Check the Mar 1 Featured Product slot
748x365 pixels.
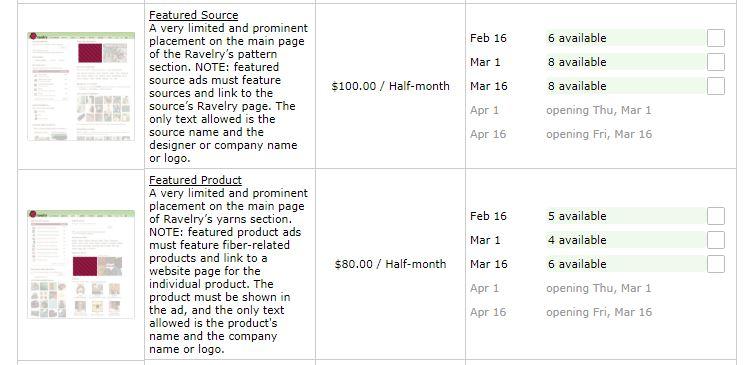tap(716, 240)
